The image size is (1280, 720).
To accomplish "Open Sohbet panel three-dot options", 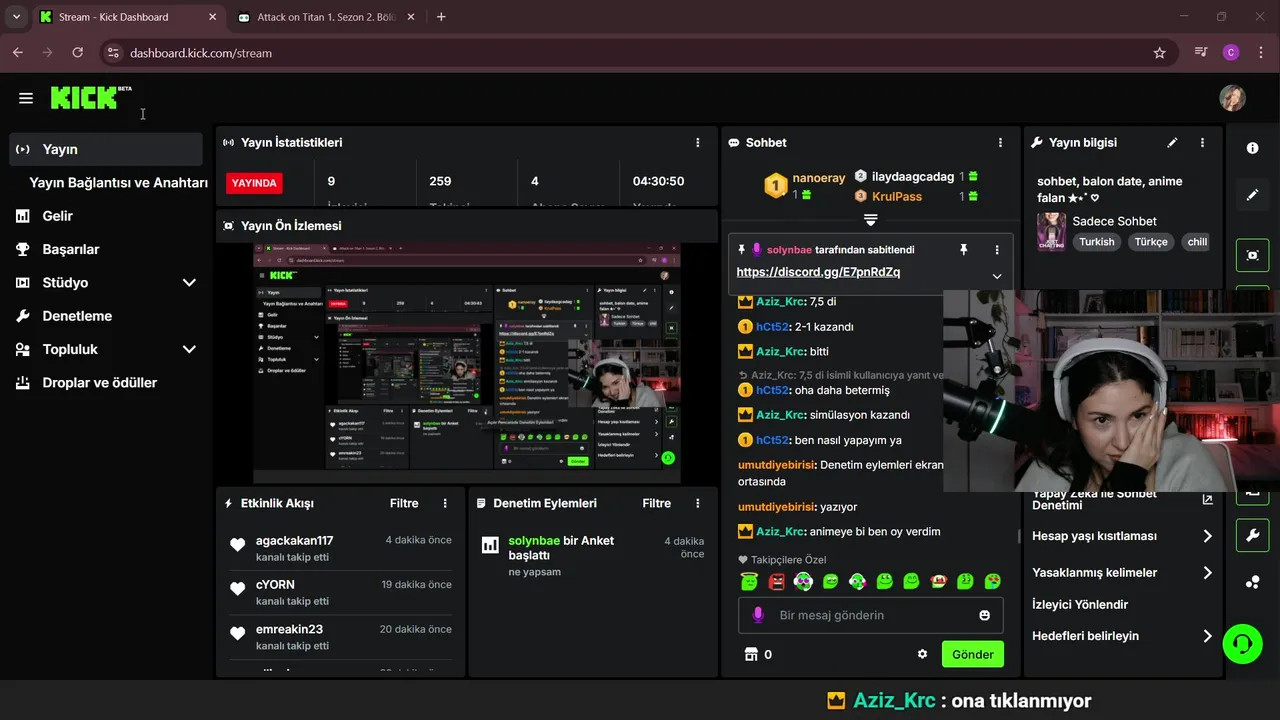I will pos(1000,143).
